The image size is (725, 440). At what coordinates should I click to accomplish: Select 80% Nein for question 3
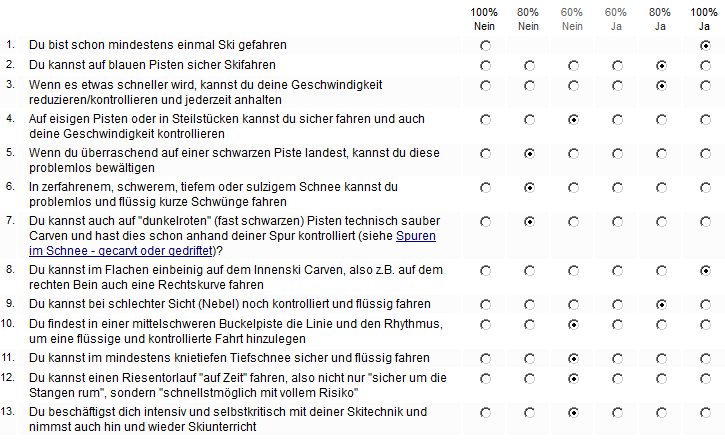coord(529,86)
